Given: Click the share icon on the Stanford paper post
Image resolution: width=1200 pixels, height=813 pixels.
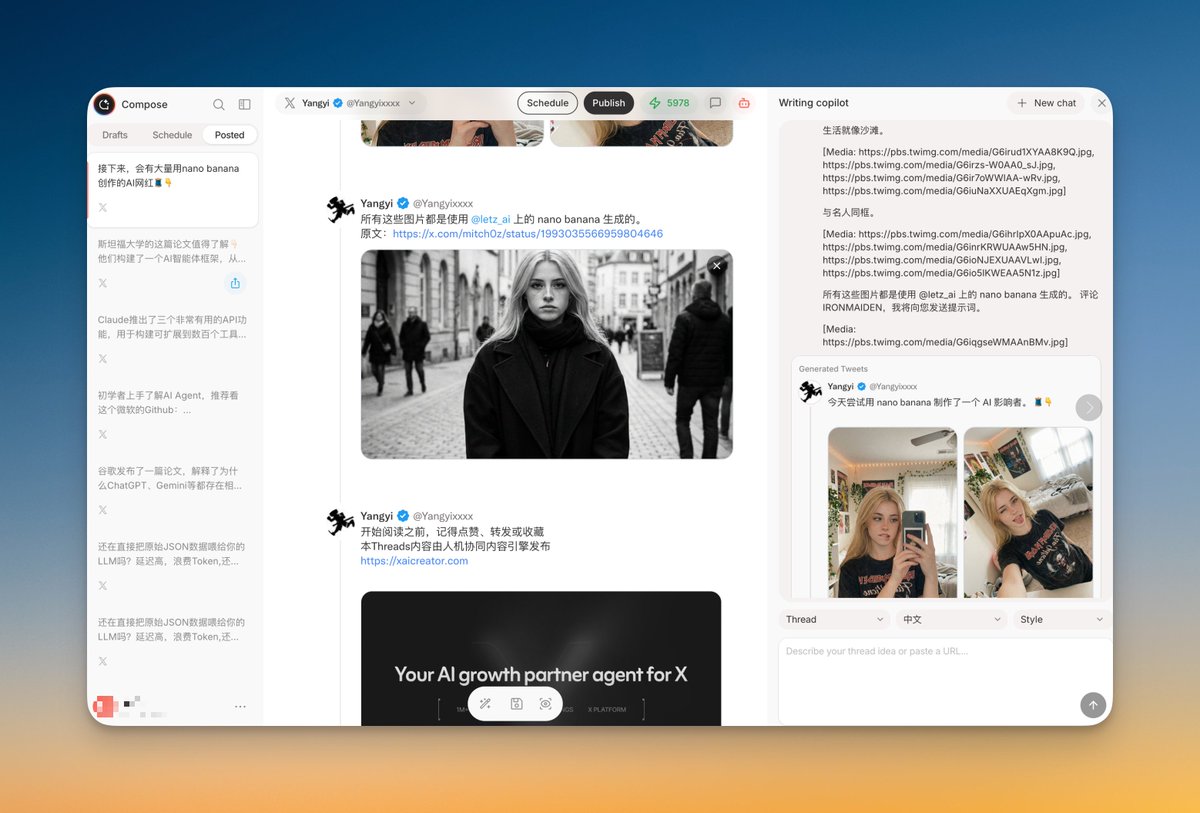Looking at the screenshot, I should [x=235, y=283].
